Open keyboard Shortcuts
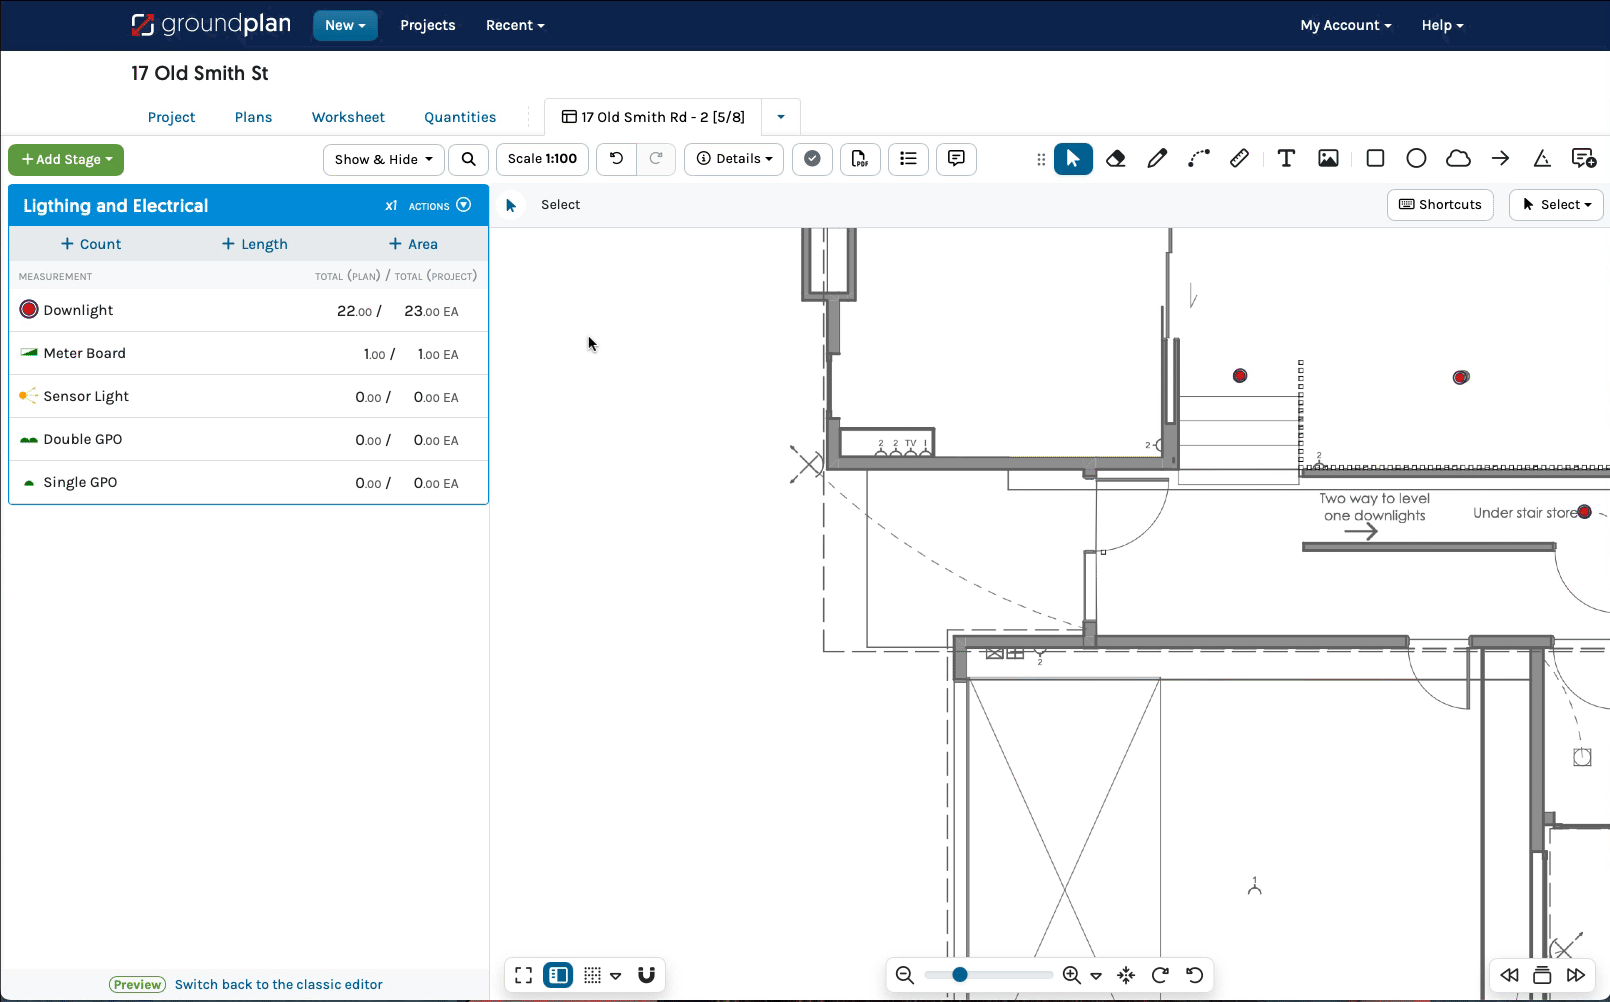This screenshot has height=1002, width=1610. point(1440,204)
